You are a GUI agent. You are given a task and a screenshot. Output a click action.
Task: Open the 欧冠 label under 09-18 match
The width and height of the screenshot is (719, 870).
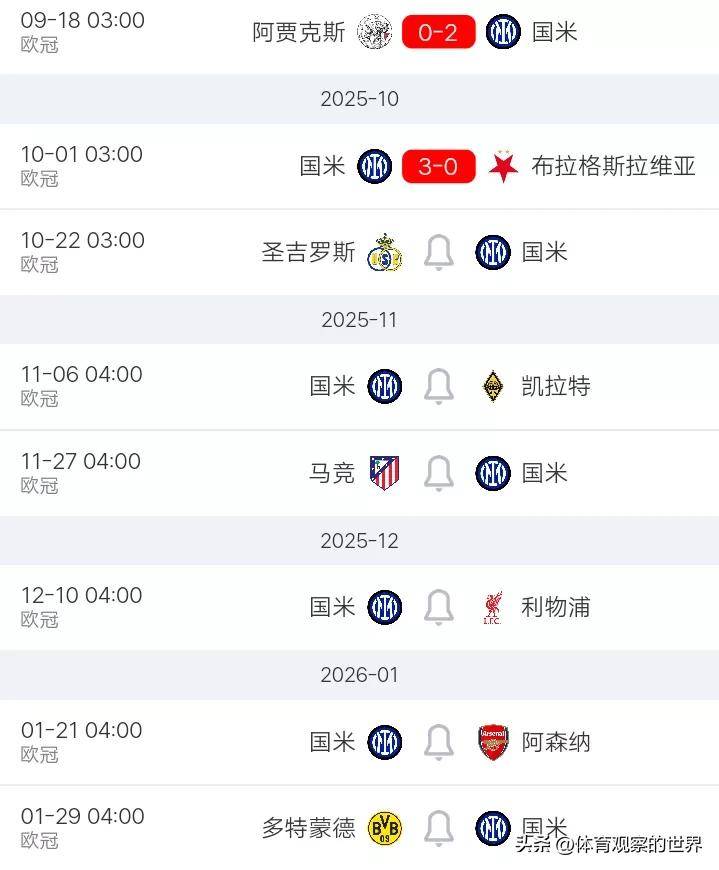click(x=41, y=44)
